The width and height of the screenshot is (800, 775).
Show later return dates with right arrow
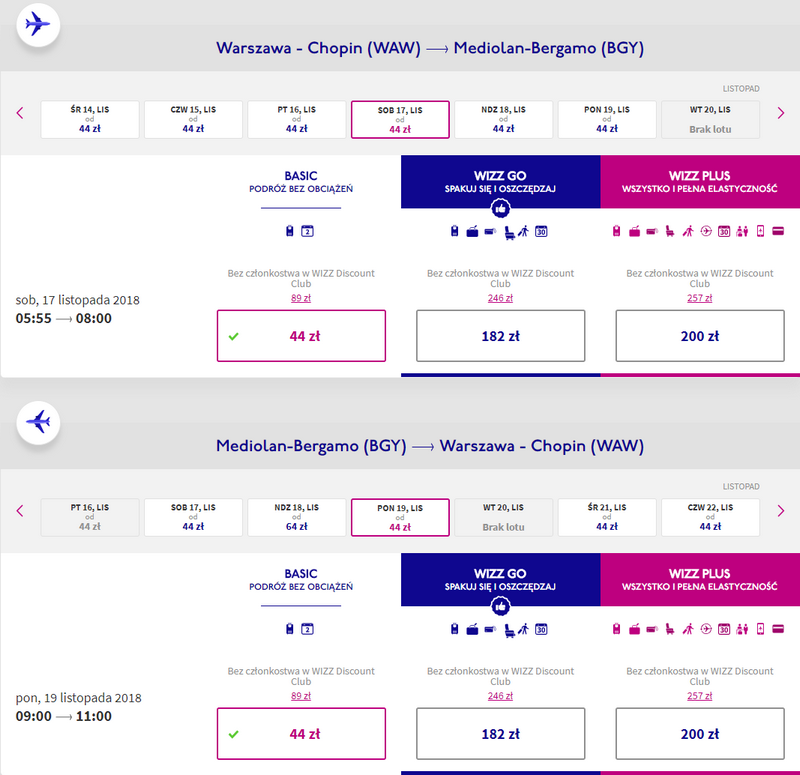(x=781, y=511)
